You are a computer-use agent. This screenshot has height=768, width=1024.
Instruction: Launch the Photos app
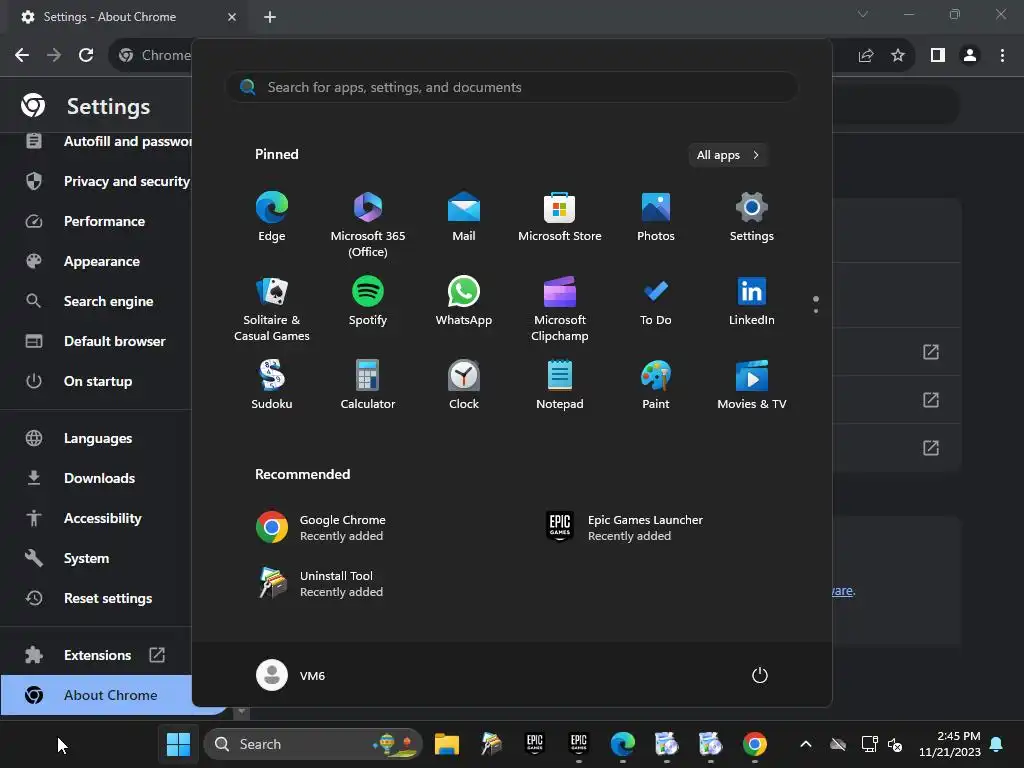click(656, 216)
